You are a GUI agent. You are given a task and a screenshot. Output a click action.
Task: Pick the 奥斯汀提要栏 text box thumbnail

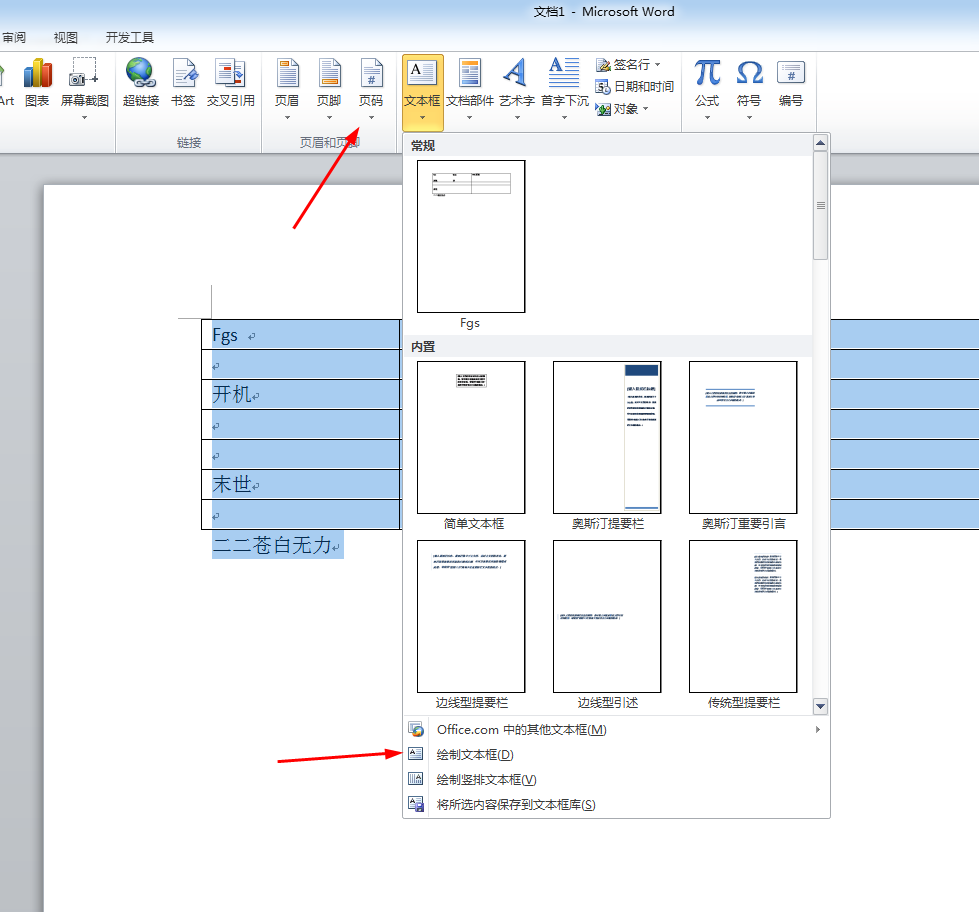(607, 438)
